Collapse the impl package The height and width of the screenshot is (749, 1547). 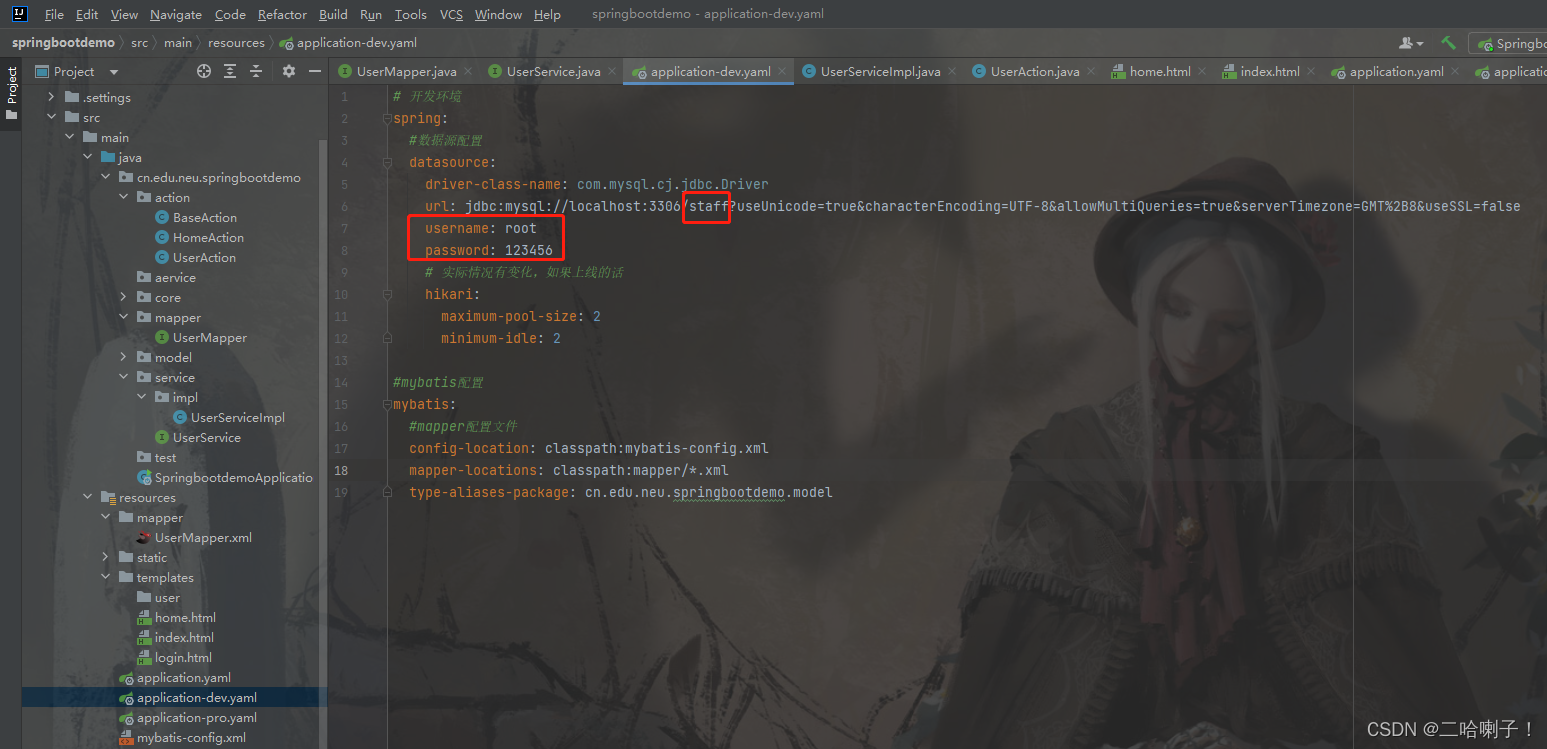click(142, 397)
